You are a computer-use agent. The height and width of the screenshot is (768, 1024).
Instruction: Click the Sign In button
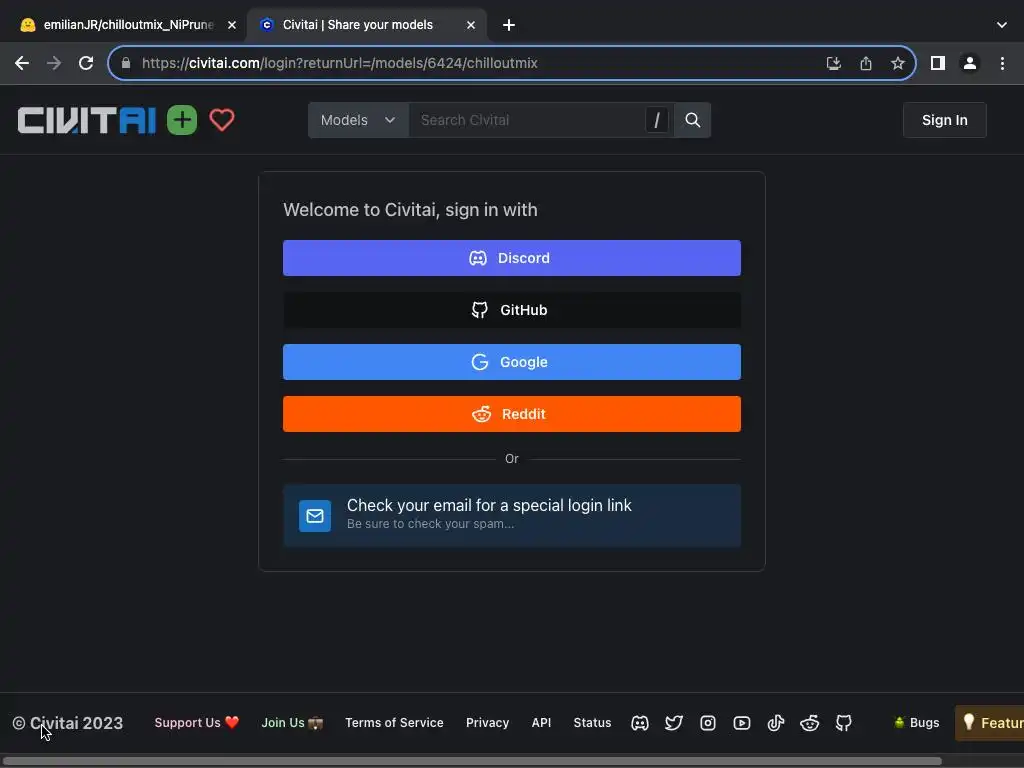pos(944,120)
